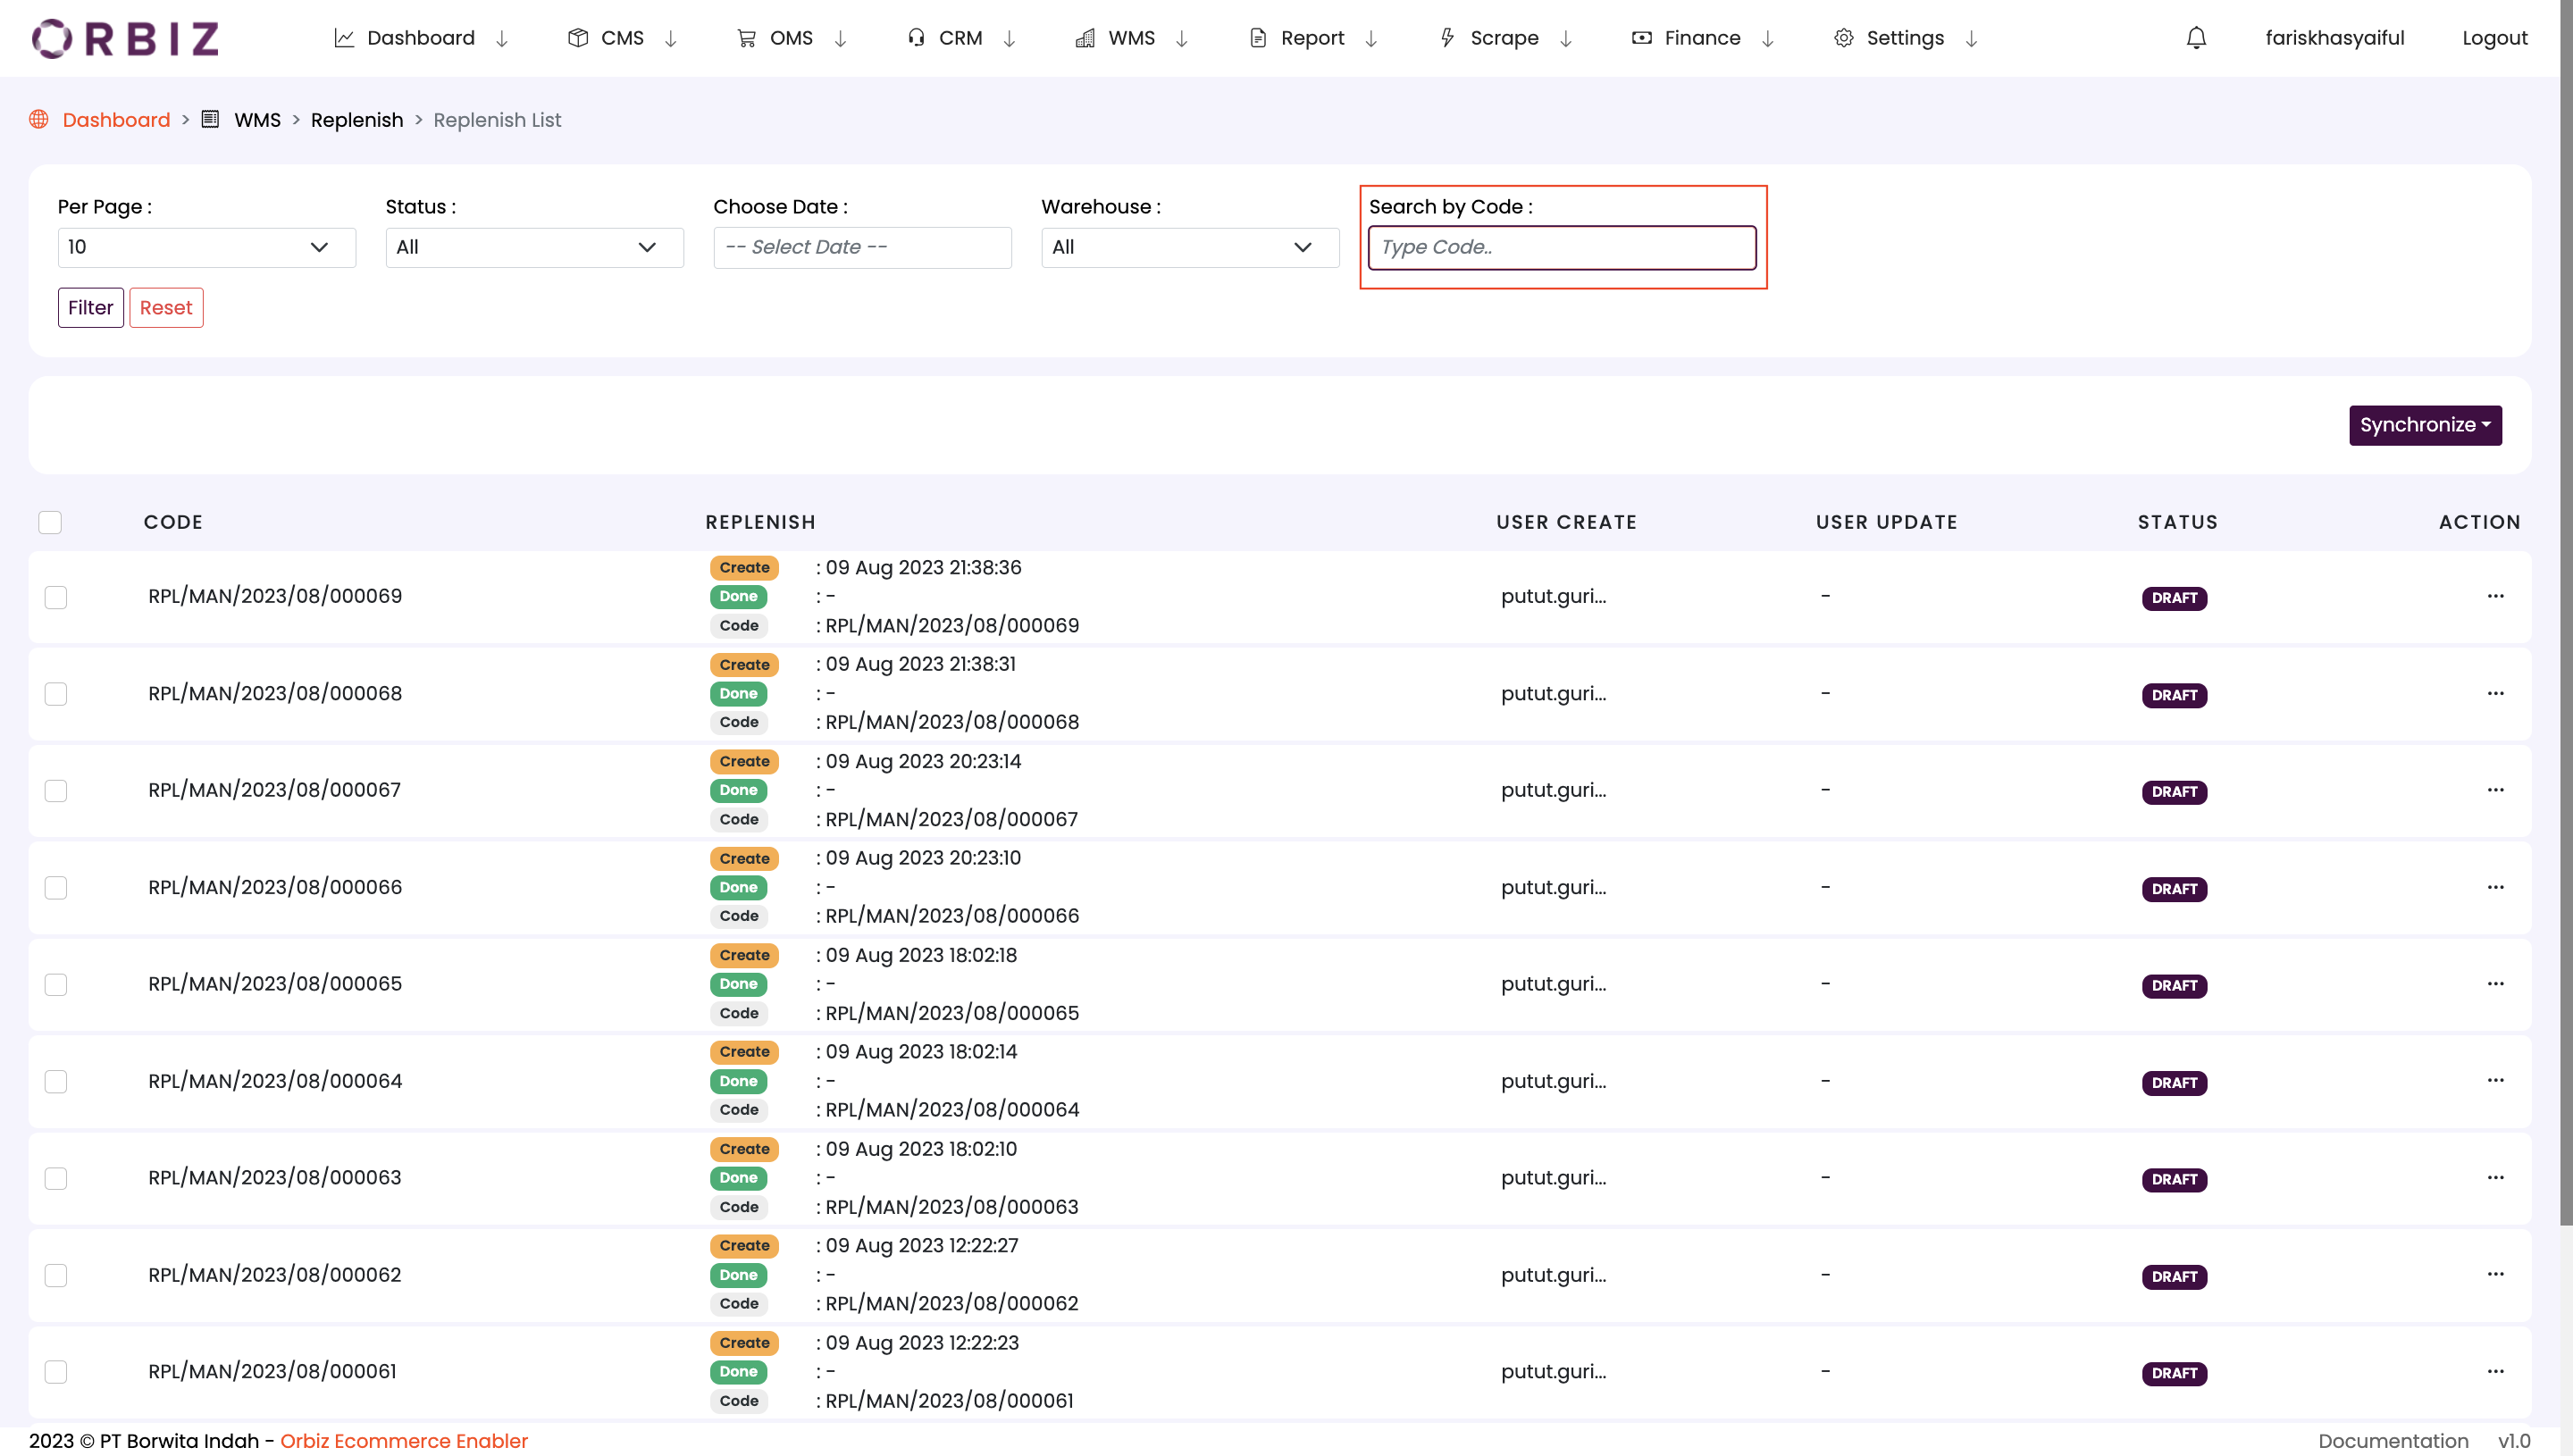
Task: Focus the Search by Code field
Action: tap(1562, 247)
